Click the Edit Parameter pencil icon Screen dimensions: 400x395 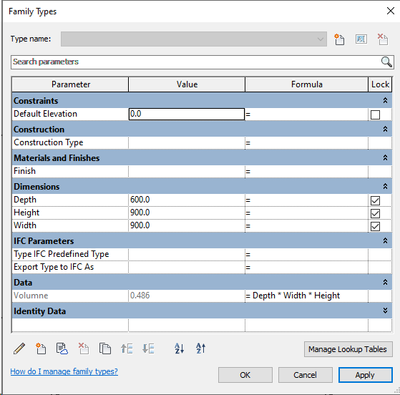point(19,349)
